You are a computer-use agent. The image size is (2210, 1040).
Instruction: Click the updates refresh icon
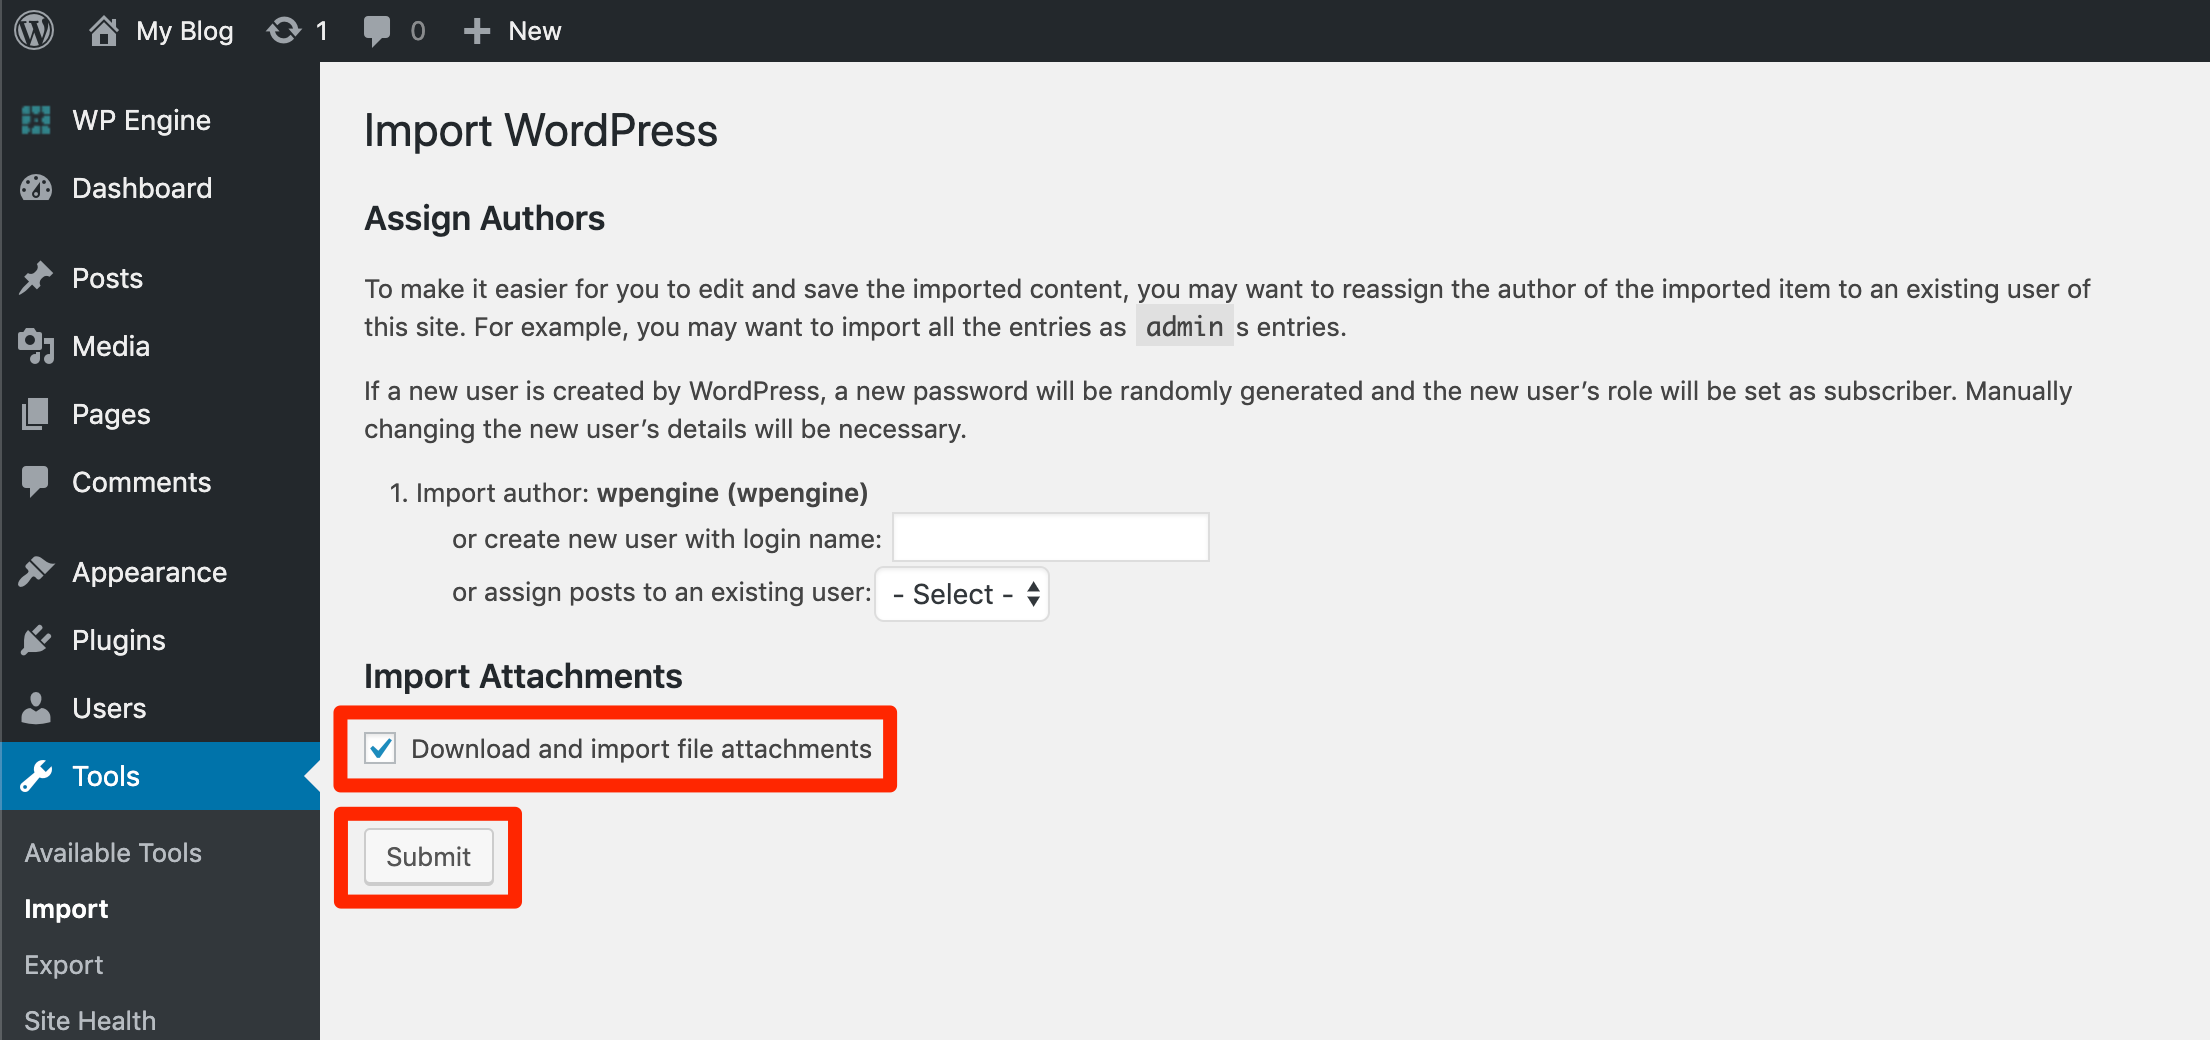(x=284, y=31)
